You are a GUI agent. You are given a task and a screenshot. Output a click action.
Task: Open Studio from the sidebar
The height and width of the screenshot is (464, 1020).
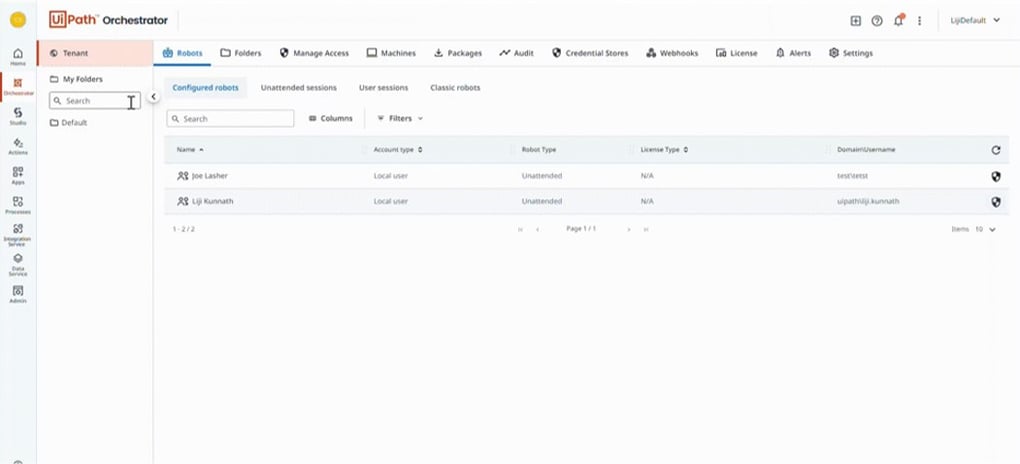click(18, 116)
